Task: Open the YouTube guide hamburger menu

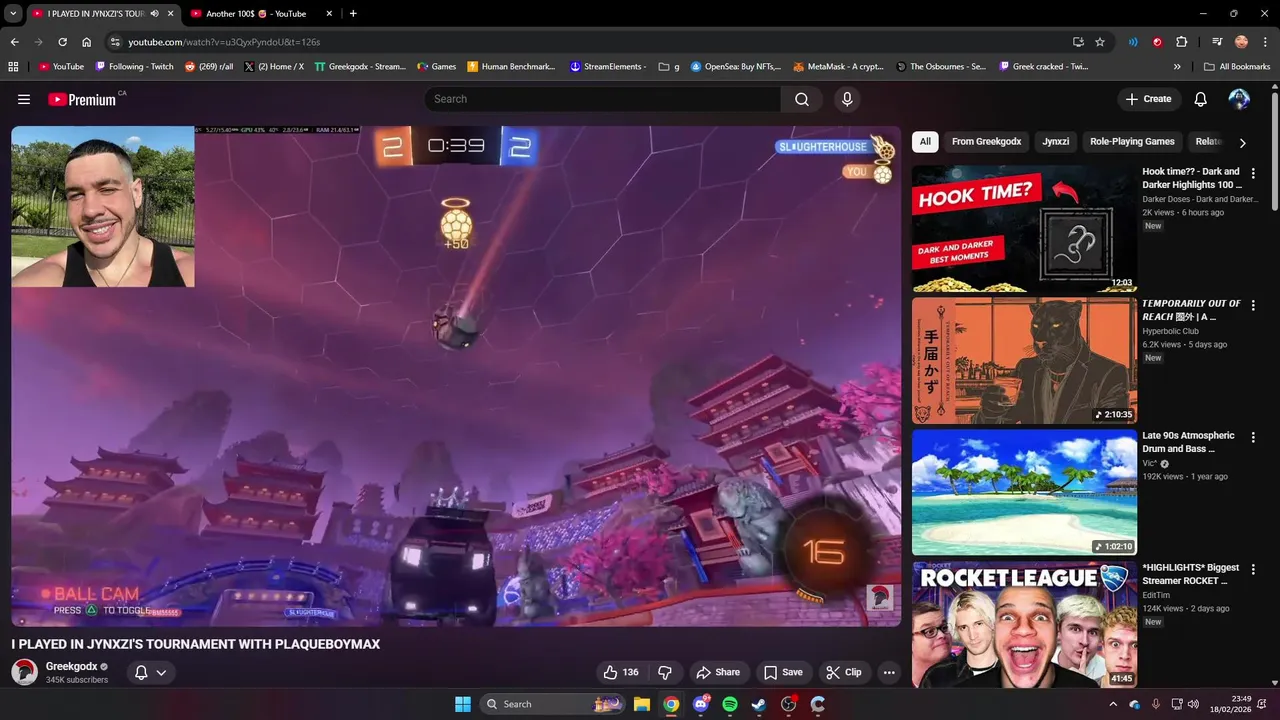Action: (24, 99)
